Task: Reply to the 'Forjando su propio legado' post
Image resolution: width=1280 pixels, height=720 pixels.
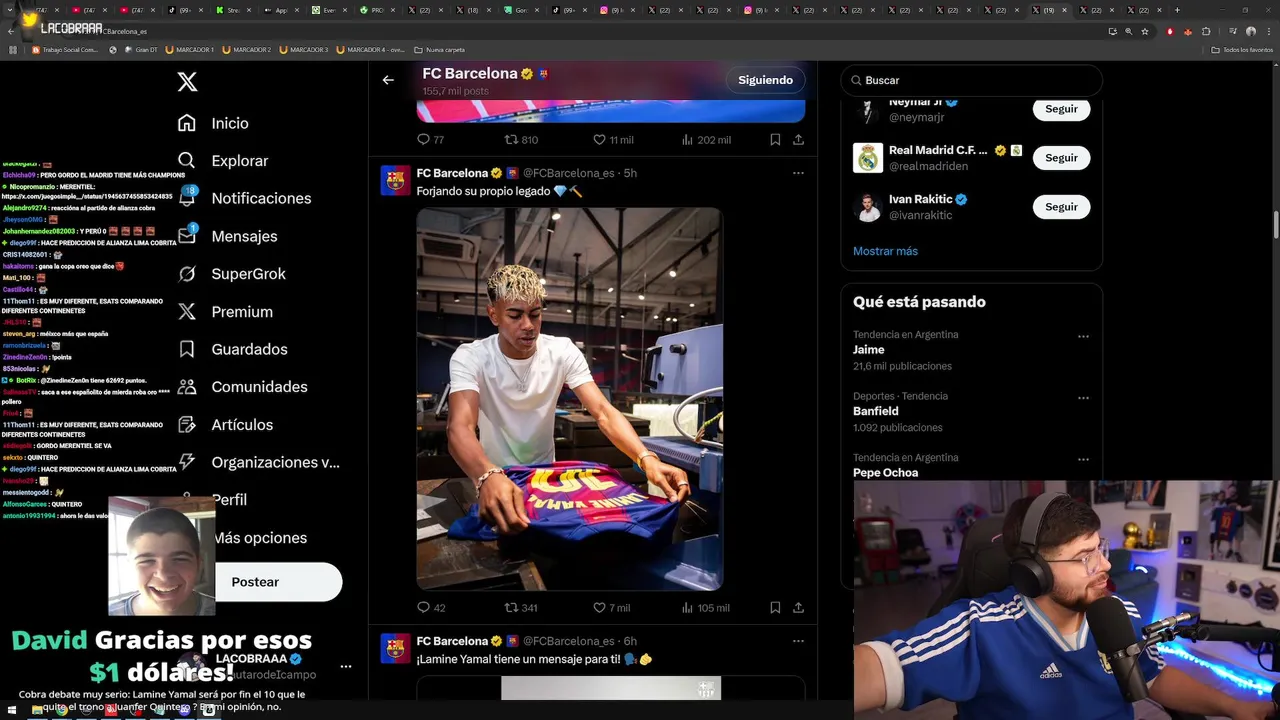Action: coord(423,607)
